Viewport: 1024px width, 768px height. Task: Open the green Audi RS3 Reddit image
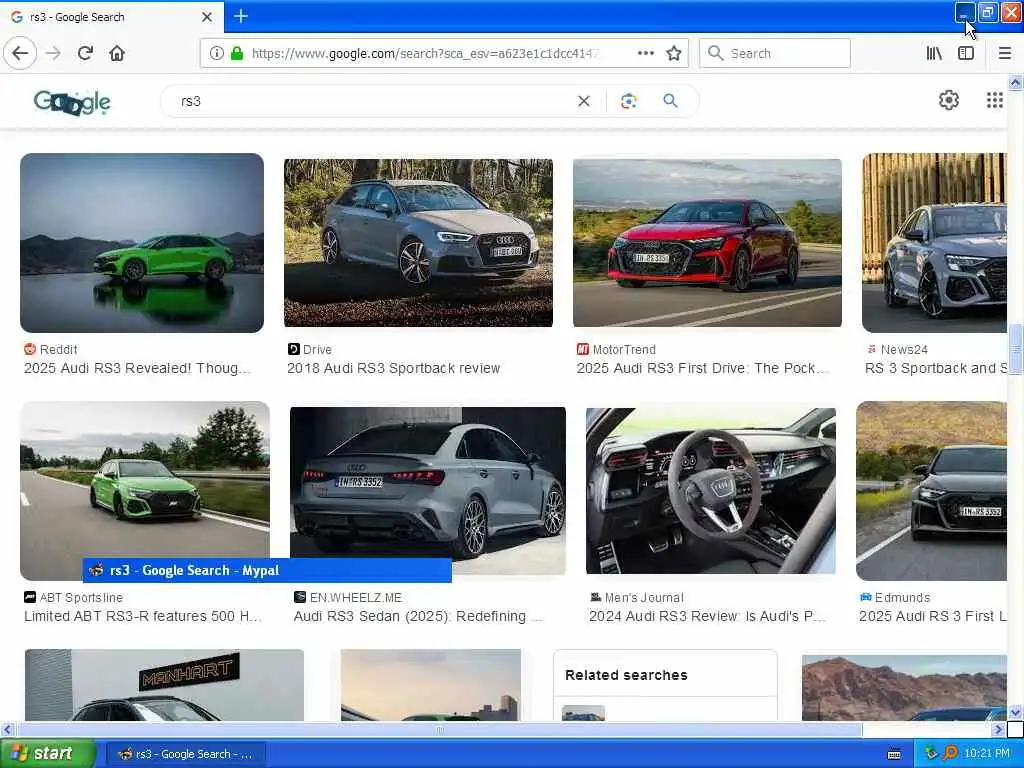142,243
